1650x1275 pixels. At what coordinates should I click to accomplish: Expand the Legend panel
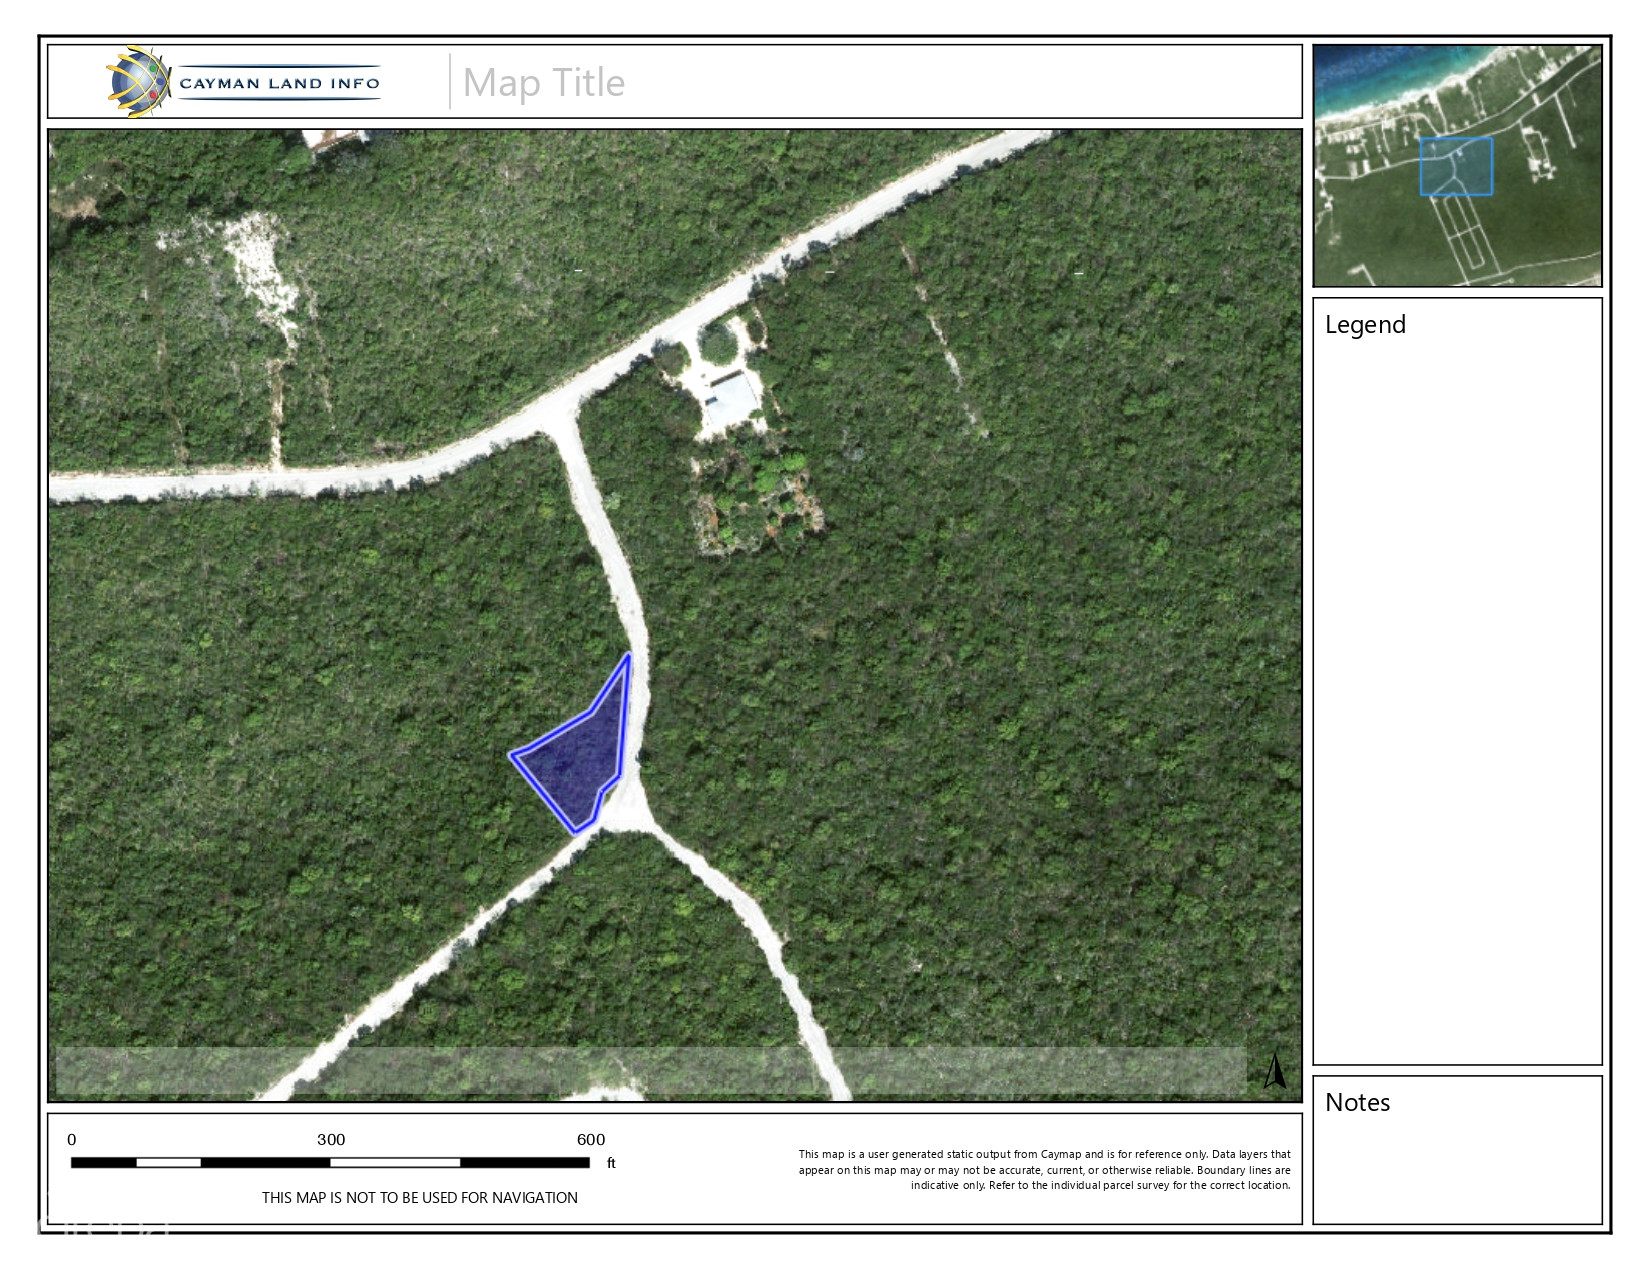(1365, 324)
